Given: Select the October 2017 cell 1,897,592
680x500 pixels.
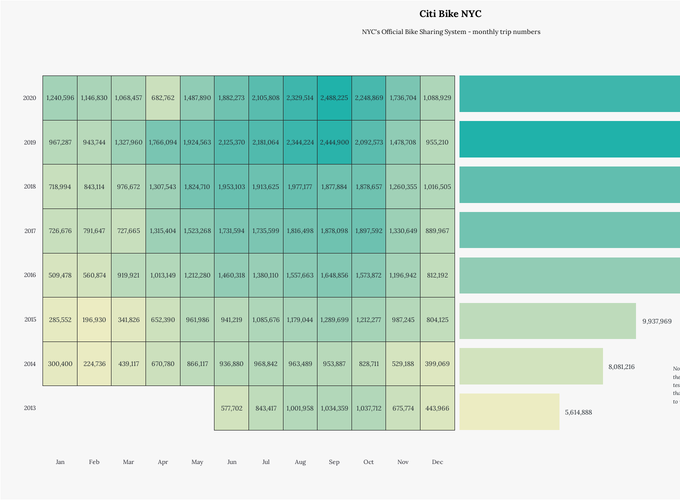Looking at the screenshot, I should (x=368, y=231).
